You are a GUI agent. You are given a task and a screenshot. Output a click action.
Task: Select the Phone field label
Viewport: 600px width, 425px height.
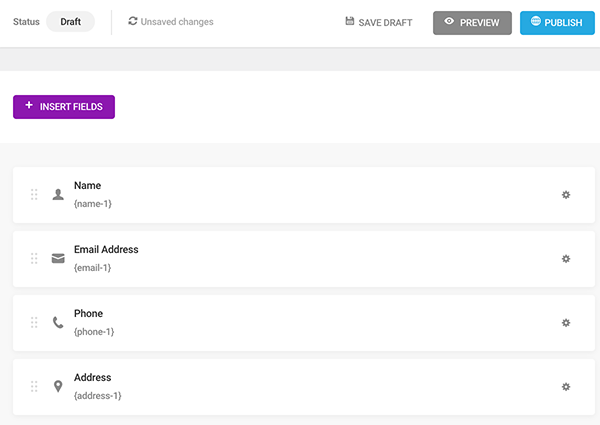coord(88,314)
